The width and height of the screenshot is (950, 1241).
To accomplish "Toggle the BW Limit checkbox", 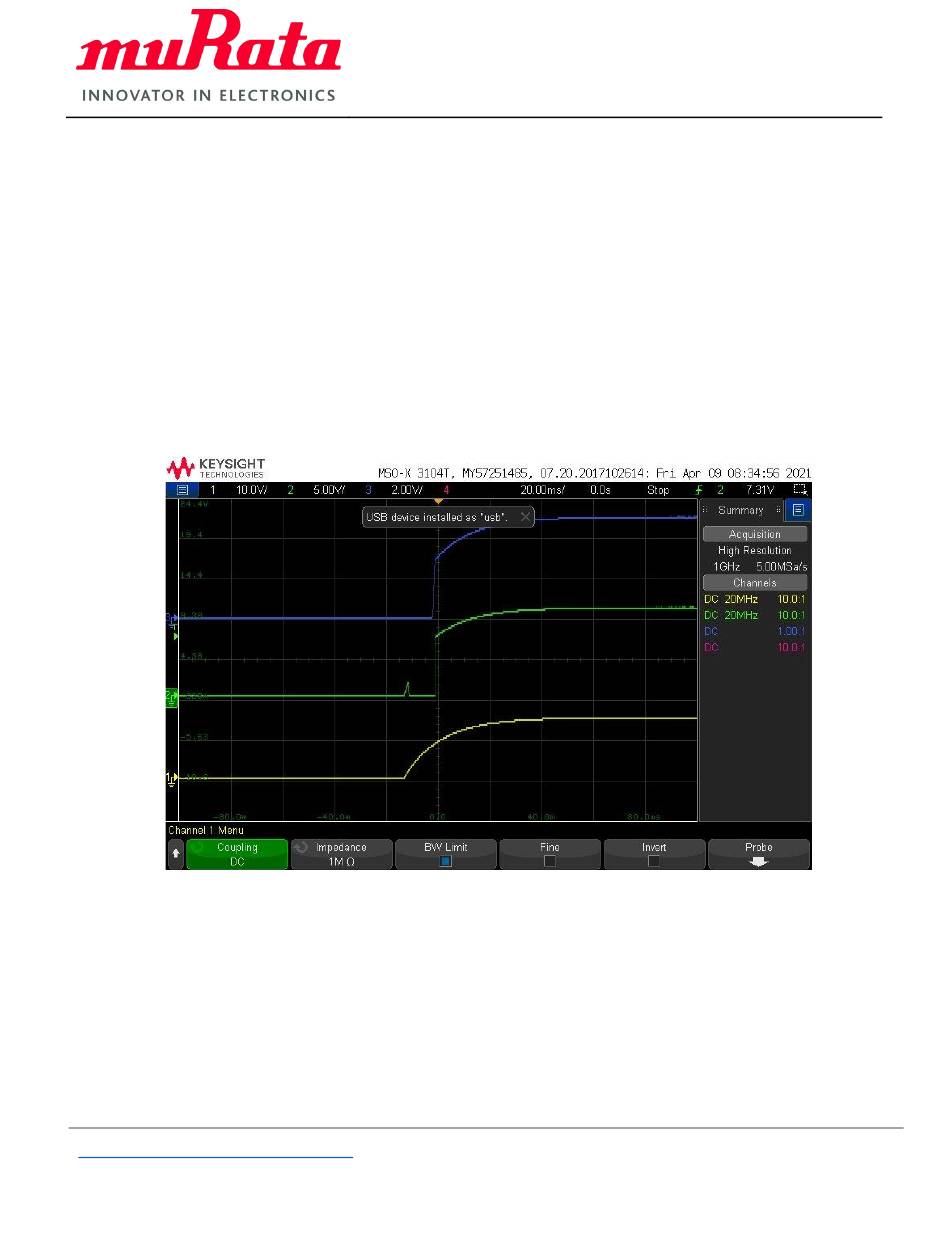I will tap(446, 860).
